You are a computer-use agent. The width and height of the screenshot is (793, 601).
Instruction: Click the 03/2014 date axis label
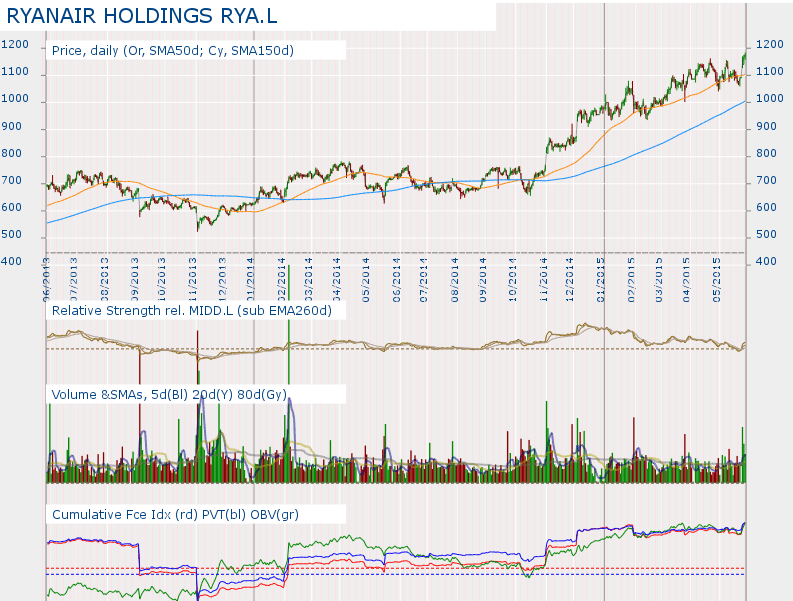pyautogui.click(x=308, y=280)
